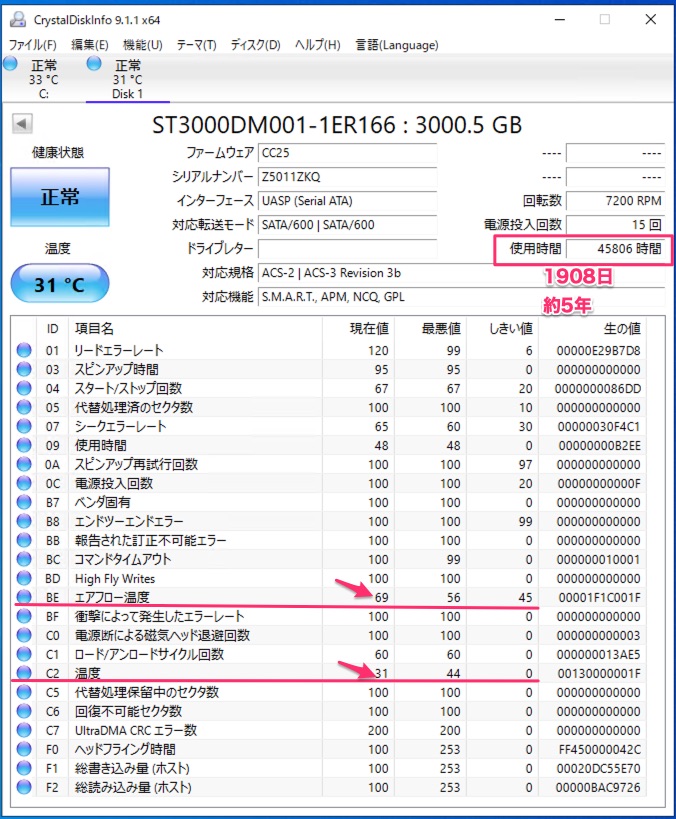Image resolution: width=676 pixels, height=819 pixels.
Task: Click the status orb for ID 0C 電源投入回数
Action: click(x=24, y=483)
